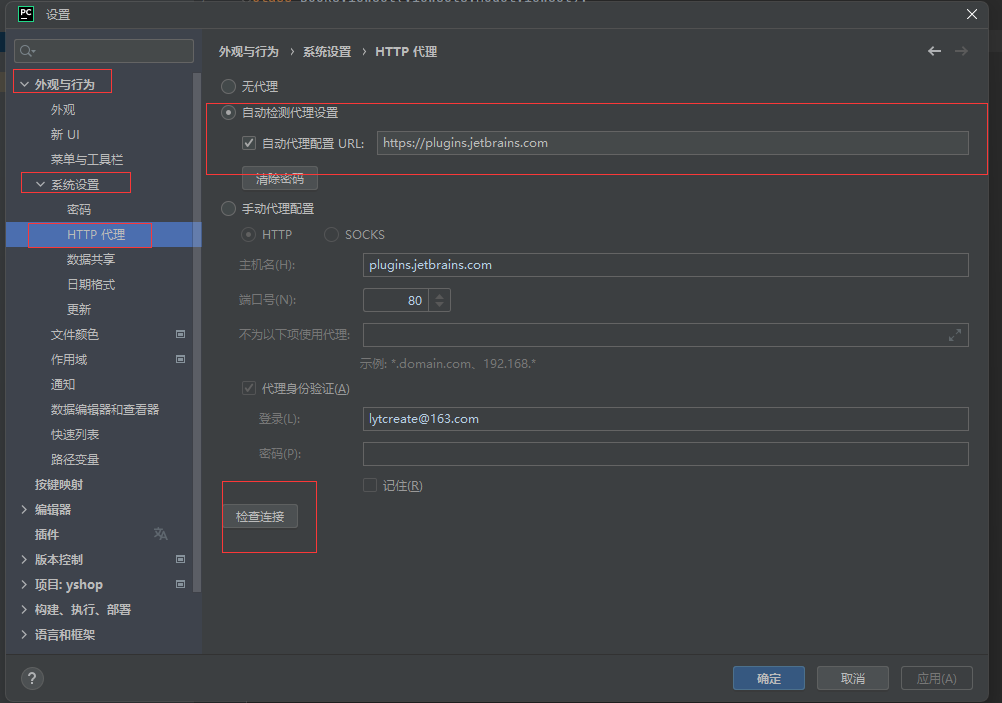
Task: Click the settings tree vertical scrollbar
Action: (x=197, y=332)
